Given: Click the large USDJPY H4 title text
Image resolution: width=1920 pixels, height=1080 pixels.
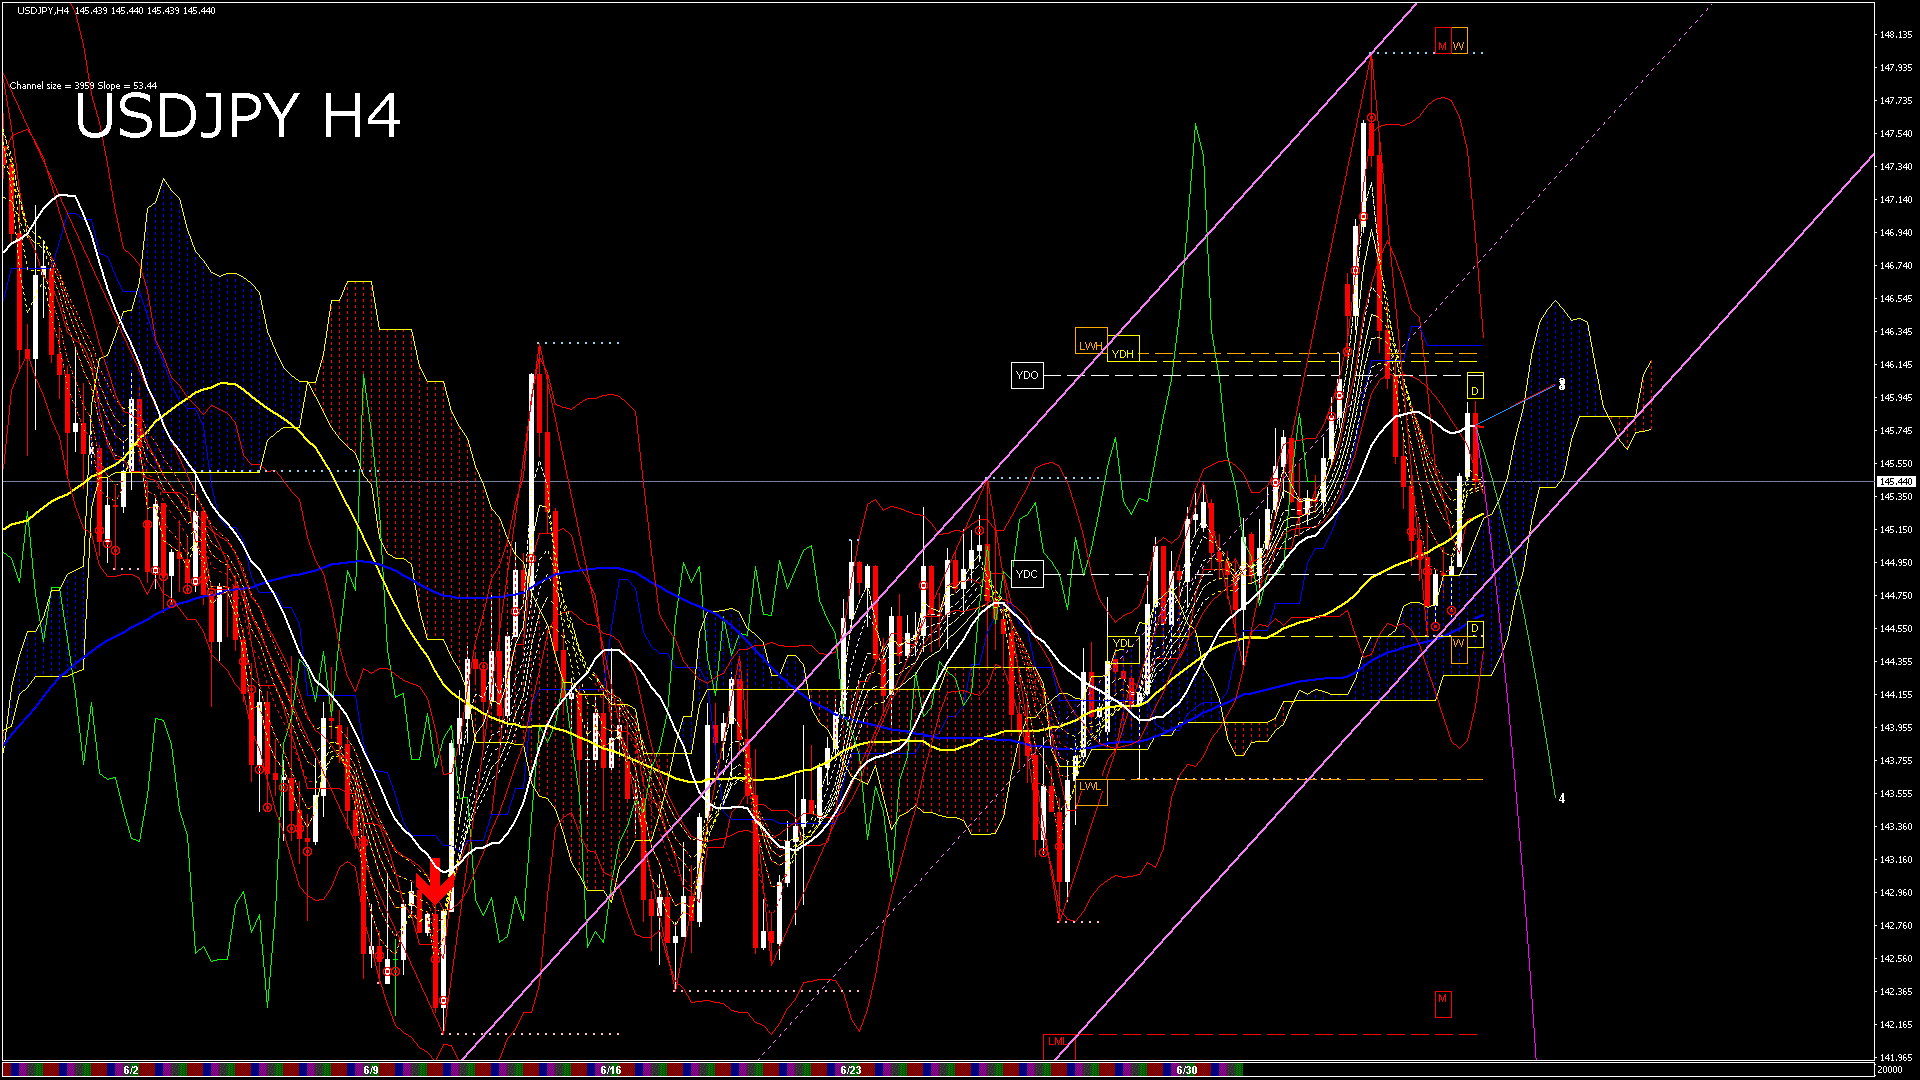Looking at the screenshot, I should point(238,116).
